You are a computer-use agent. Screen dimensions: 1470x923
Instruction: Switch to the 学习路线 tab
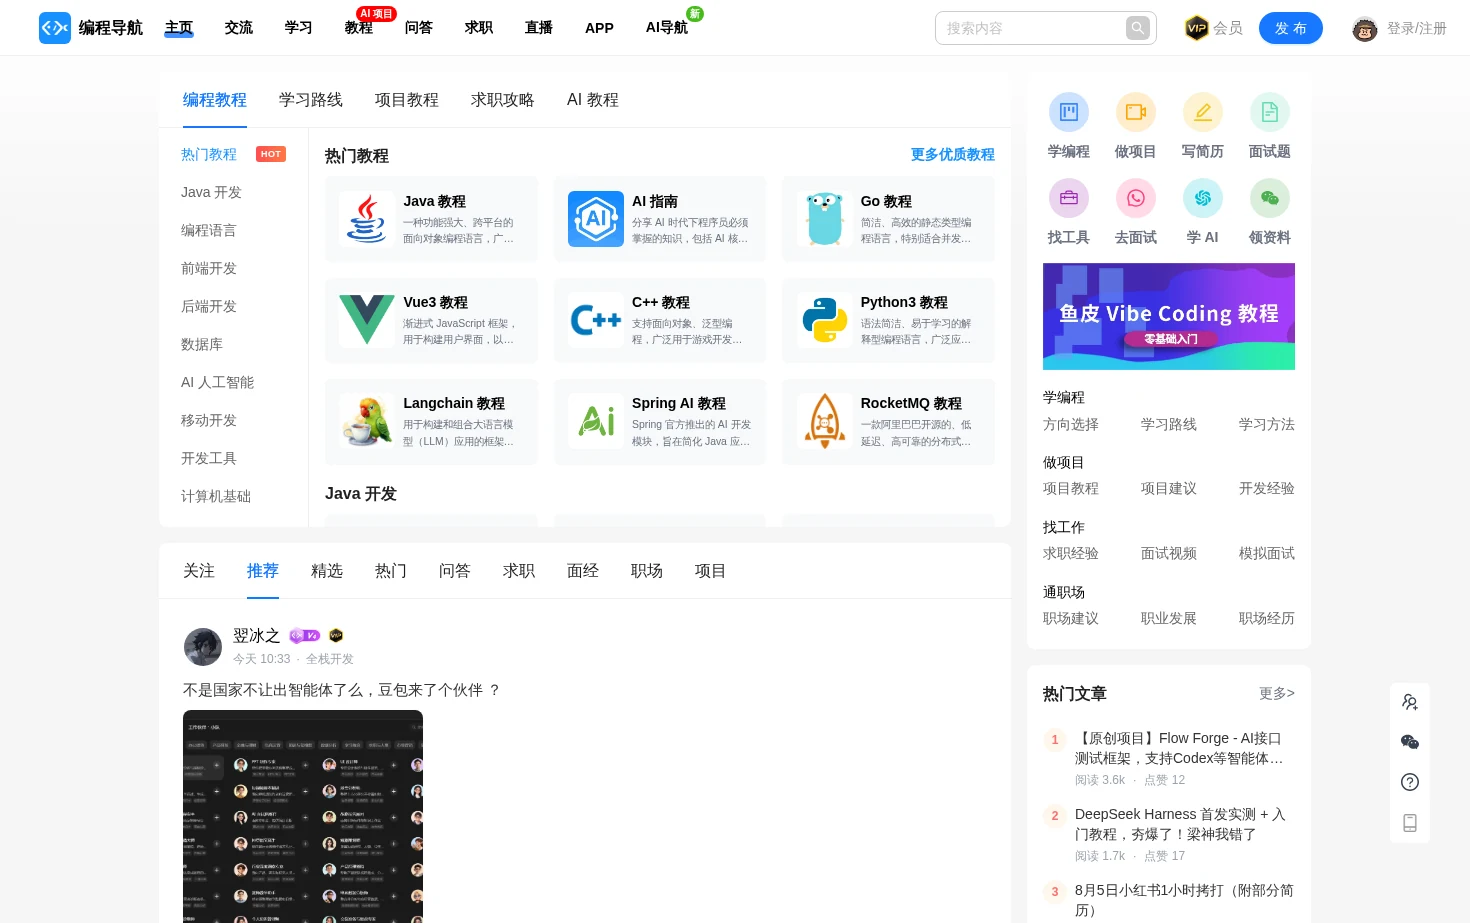(311, 100)
